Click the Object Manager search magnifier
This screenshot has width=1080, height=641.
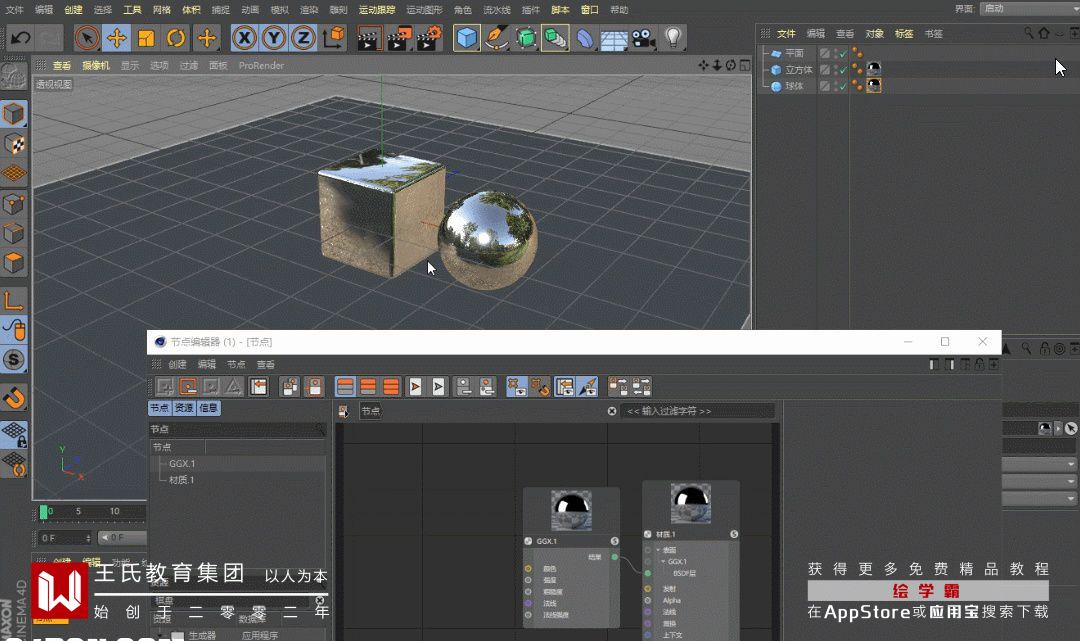[x=1028, y=32]
